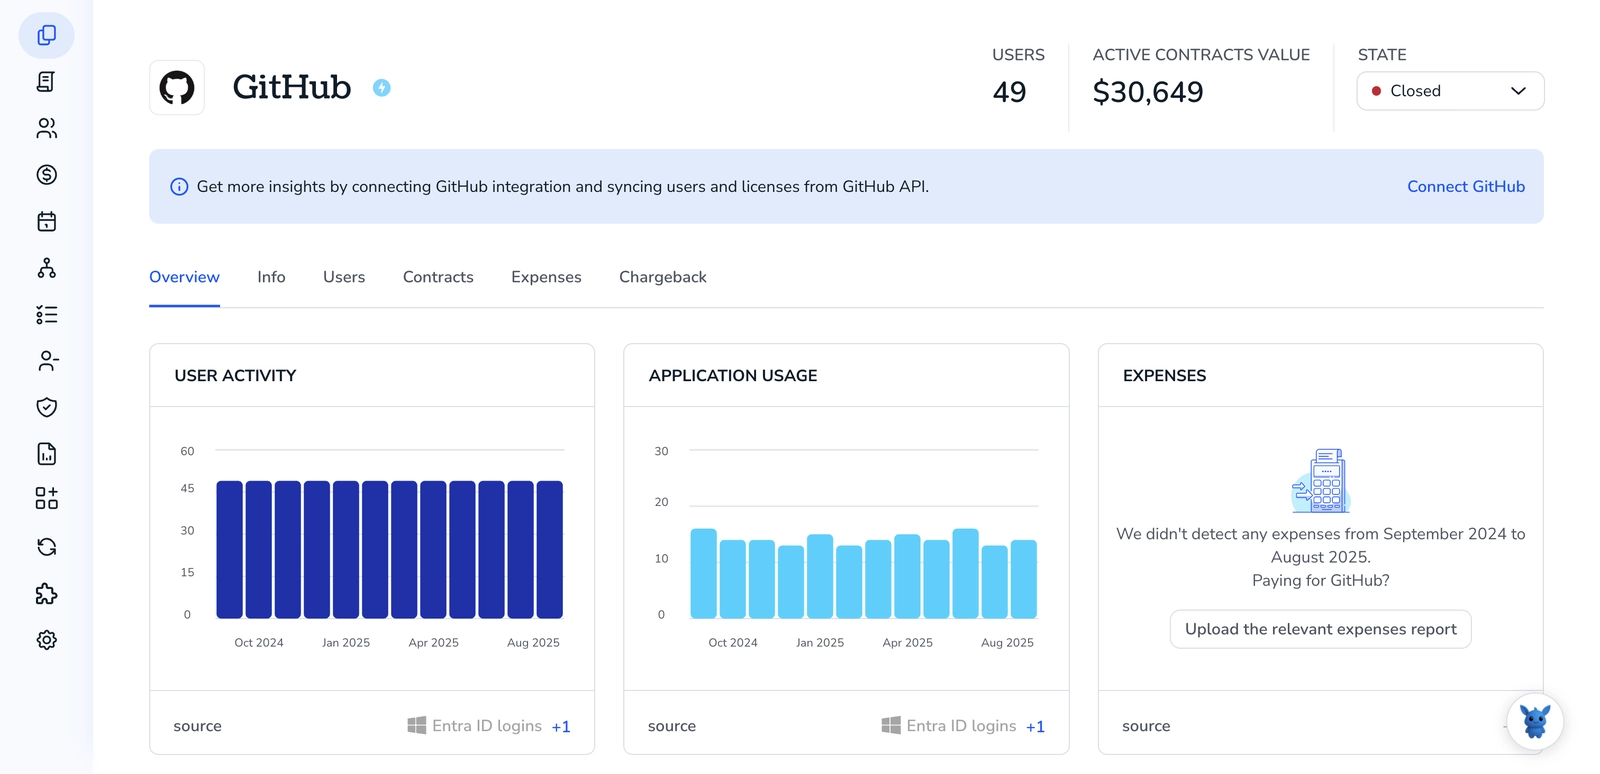The width and height of the screenshot is (1600, 774).
Task: Click the dollar sign expenses sidebar icon
Action: click(46, 175)
